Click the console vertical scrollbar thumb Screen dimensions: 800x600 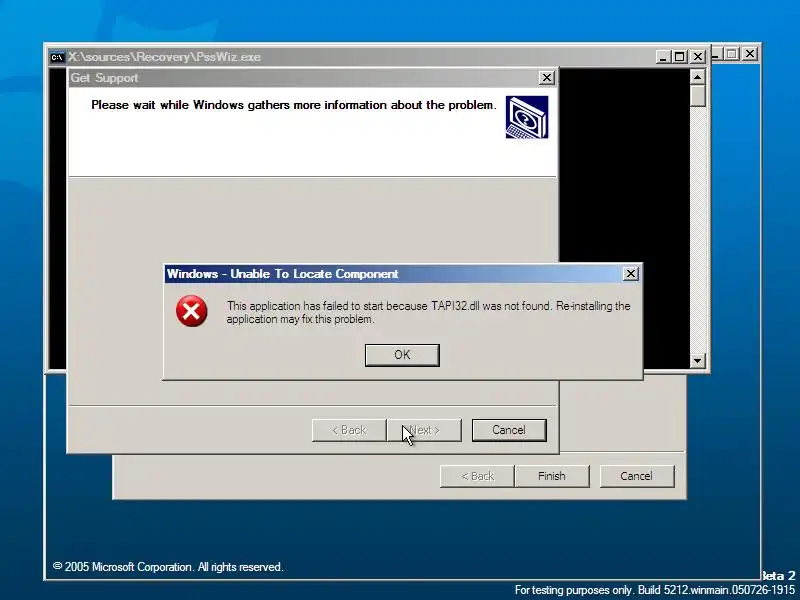click(697, 95)
